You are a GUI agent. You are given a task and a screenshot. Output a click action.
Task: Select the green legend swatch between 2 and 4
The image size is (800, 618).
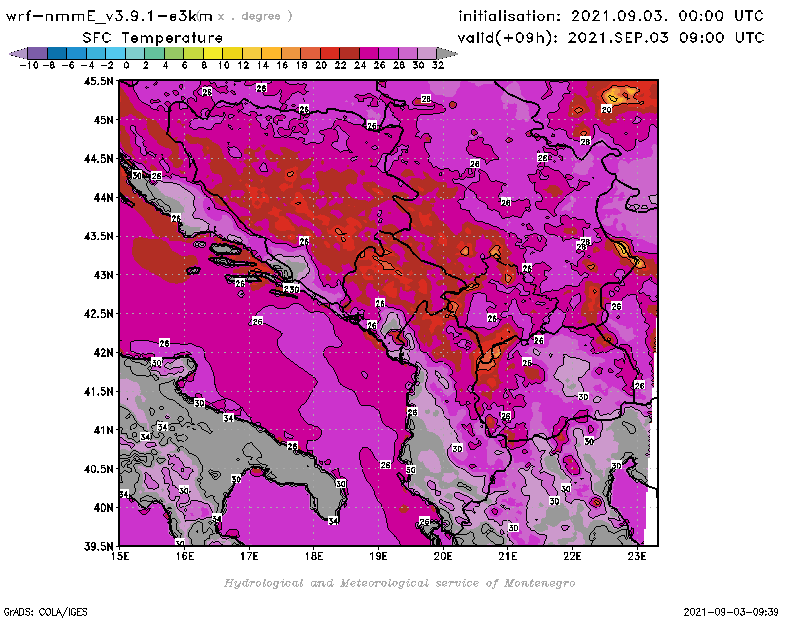click(154, 53)
